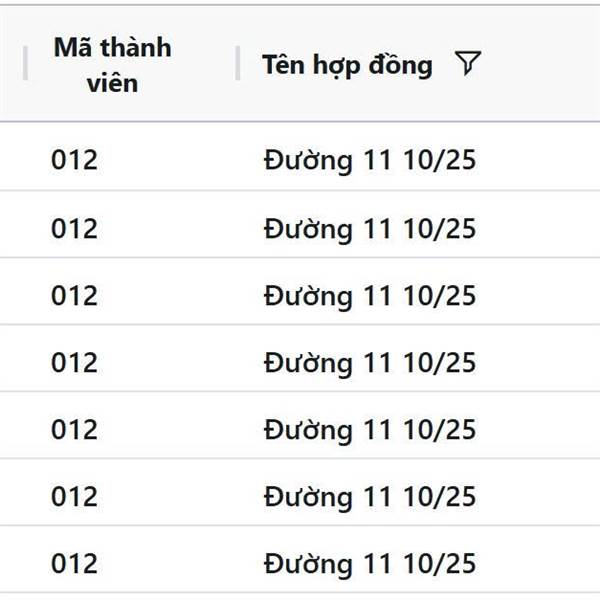This screenshot has width=600, height=600.
Task: Click the Mã thành viên column header
Action: [112, 65]
